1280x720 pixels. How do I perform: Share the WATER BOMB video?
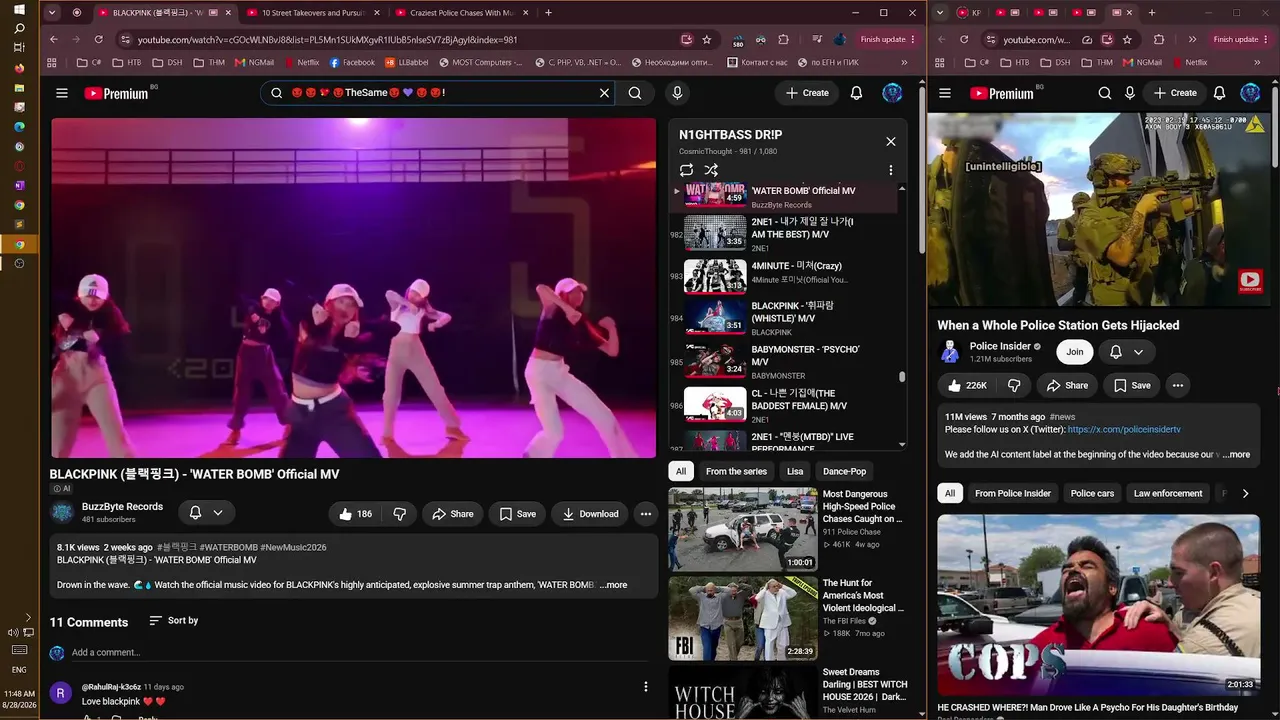click(x=452, y=514)
